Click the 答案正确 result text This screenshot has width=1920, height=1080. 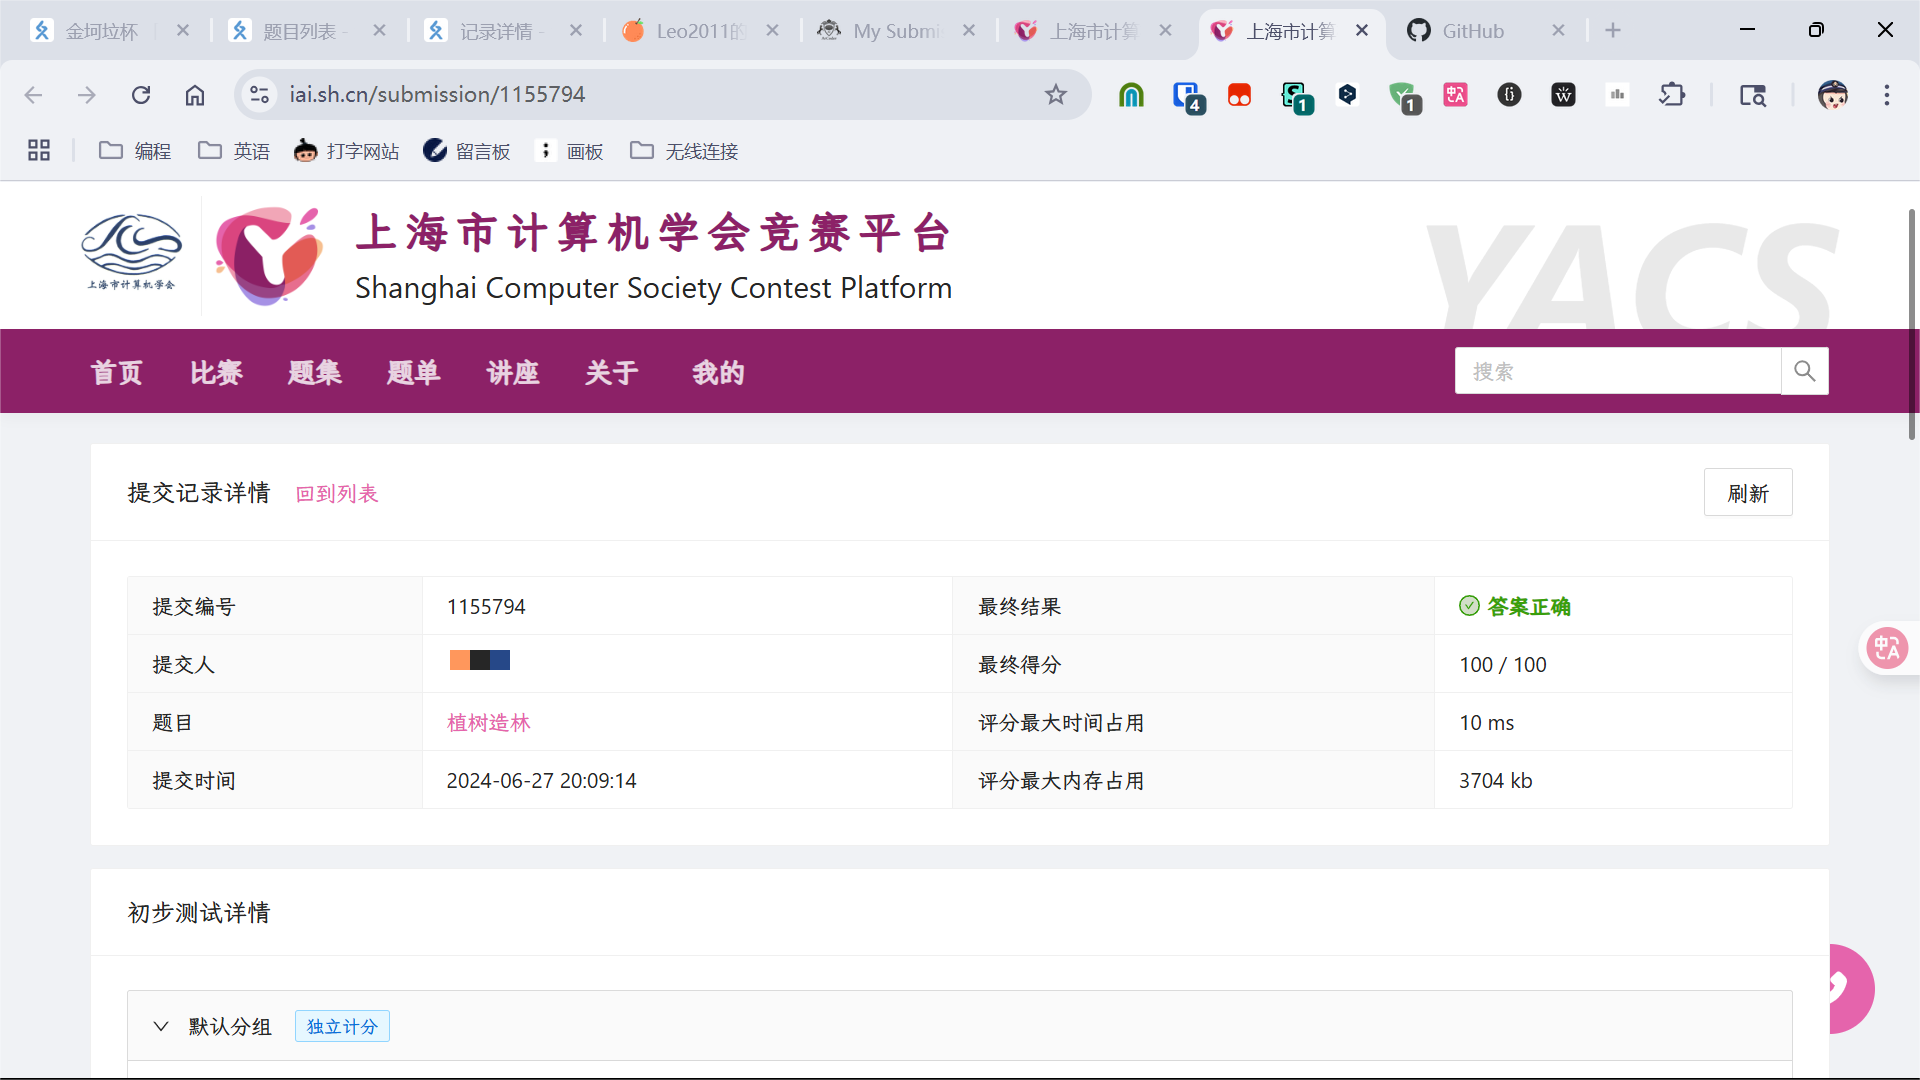point(1529,607)
